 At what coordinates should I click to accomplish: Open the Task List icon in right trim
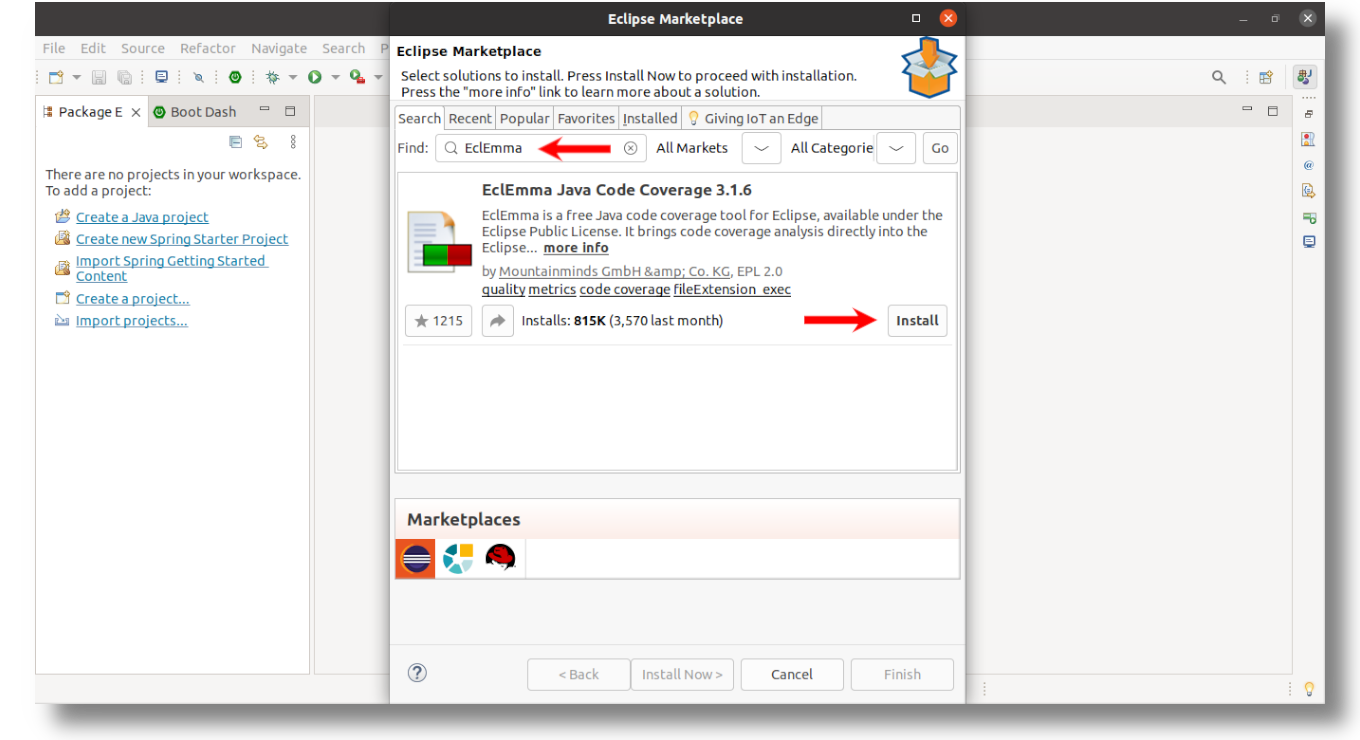(1309, 140)
